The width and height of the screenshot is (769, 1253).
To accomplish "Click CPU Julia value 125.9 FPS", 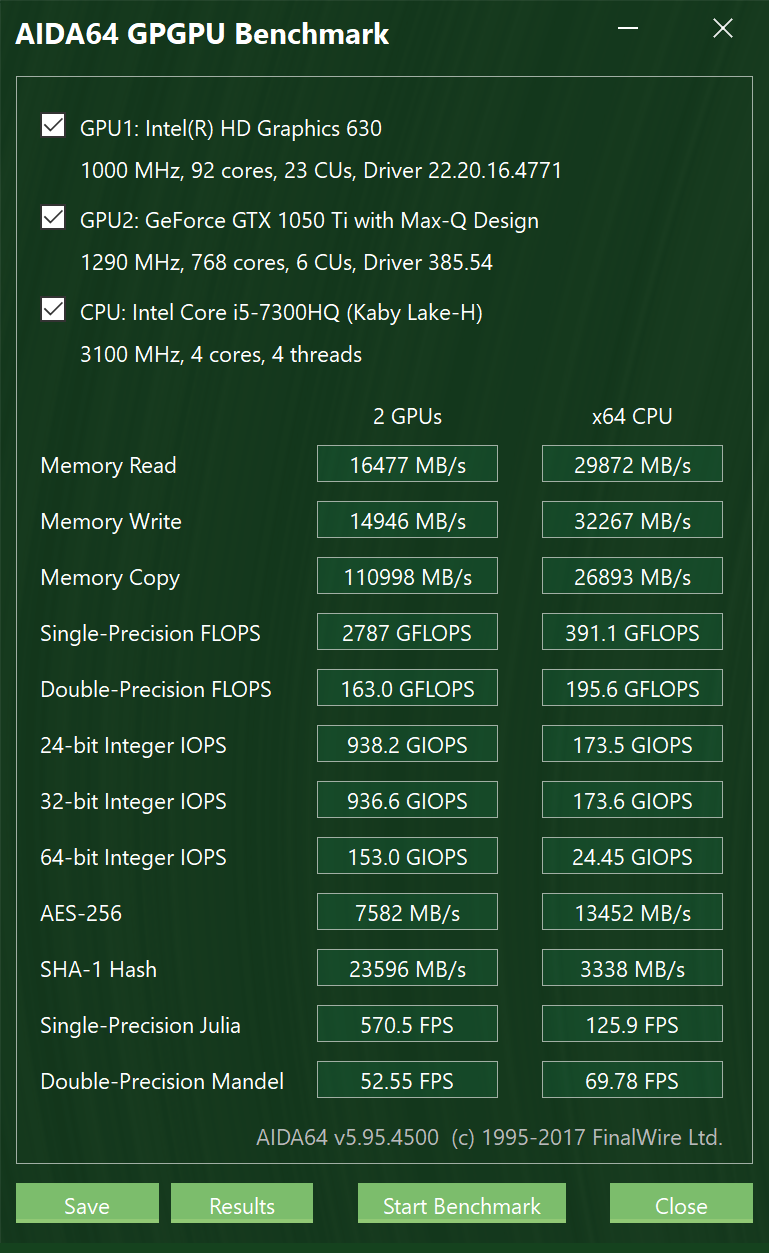I will pyautogui.click(x=632, y=1025).
